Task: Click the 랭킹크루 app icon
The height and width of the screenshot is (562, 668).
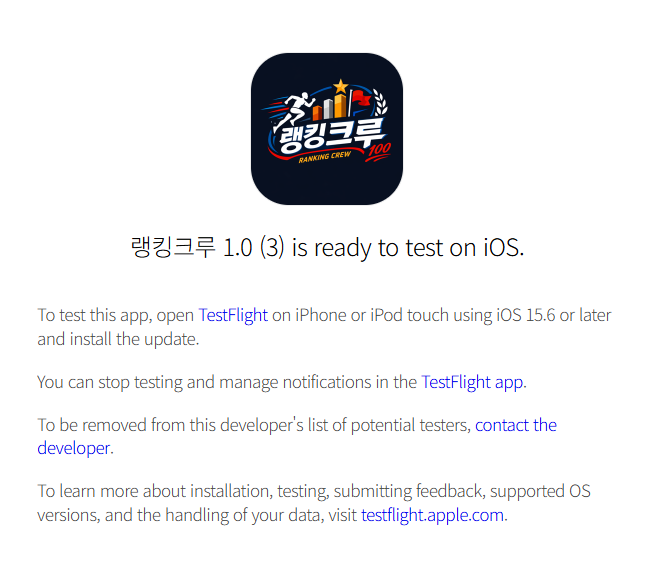Action: coord(327,129)
